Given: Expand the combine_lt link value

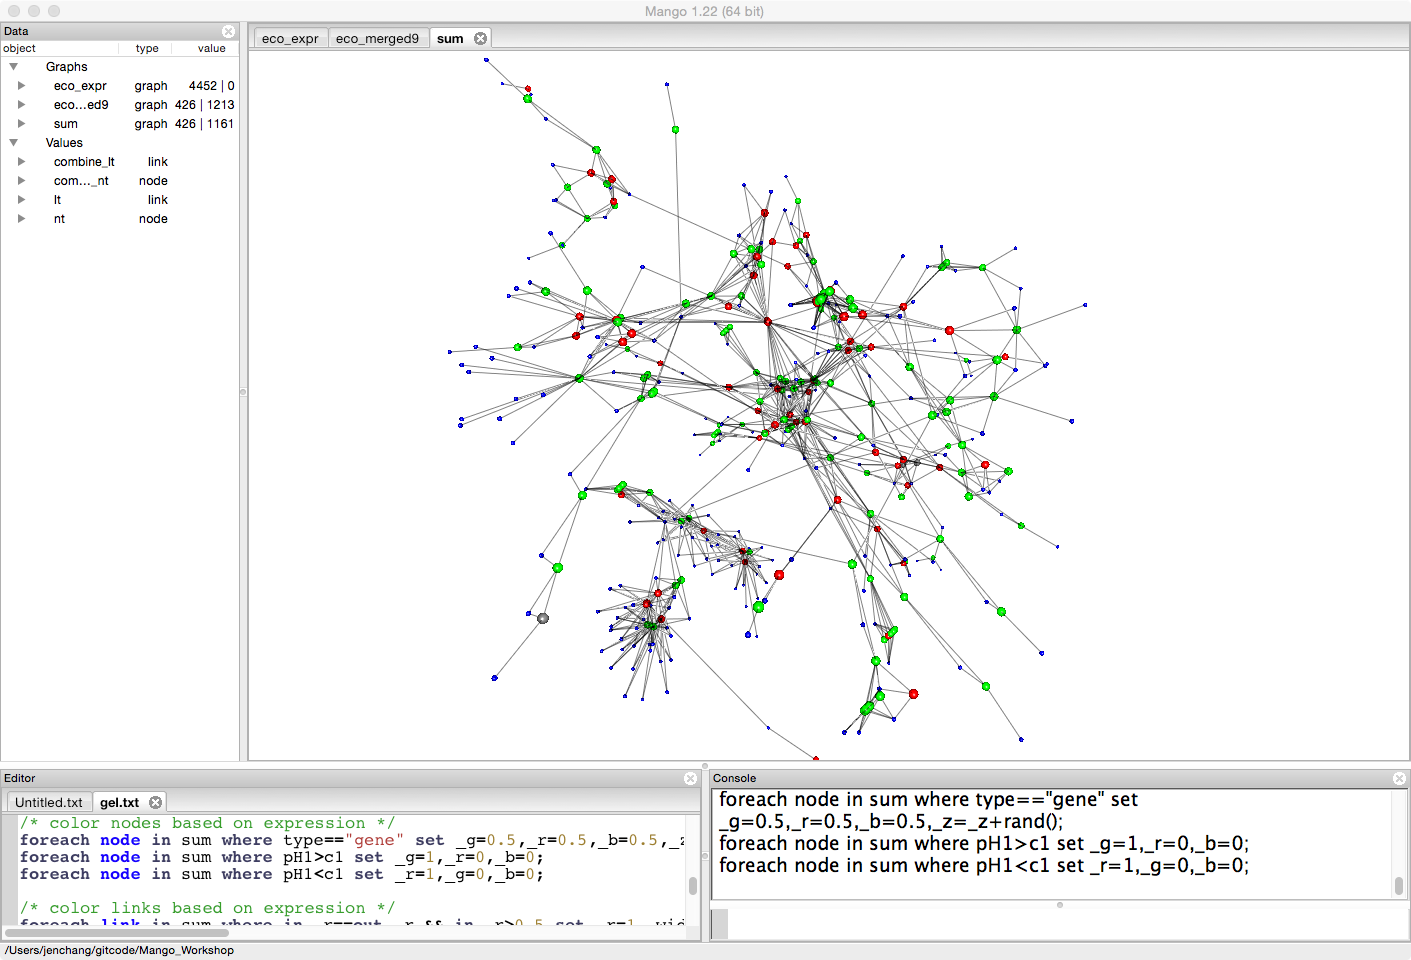Looking at the screenshot, I should 21,162.
